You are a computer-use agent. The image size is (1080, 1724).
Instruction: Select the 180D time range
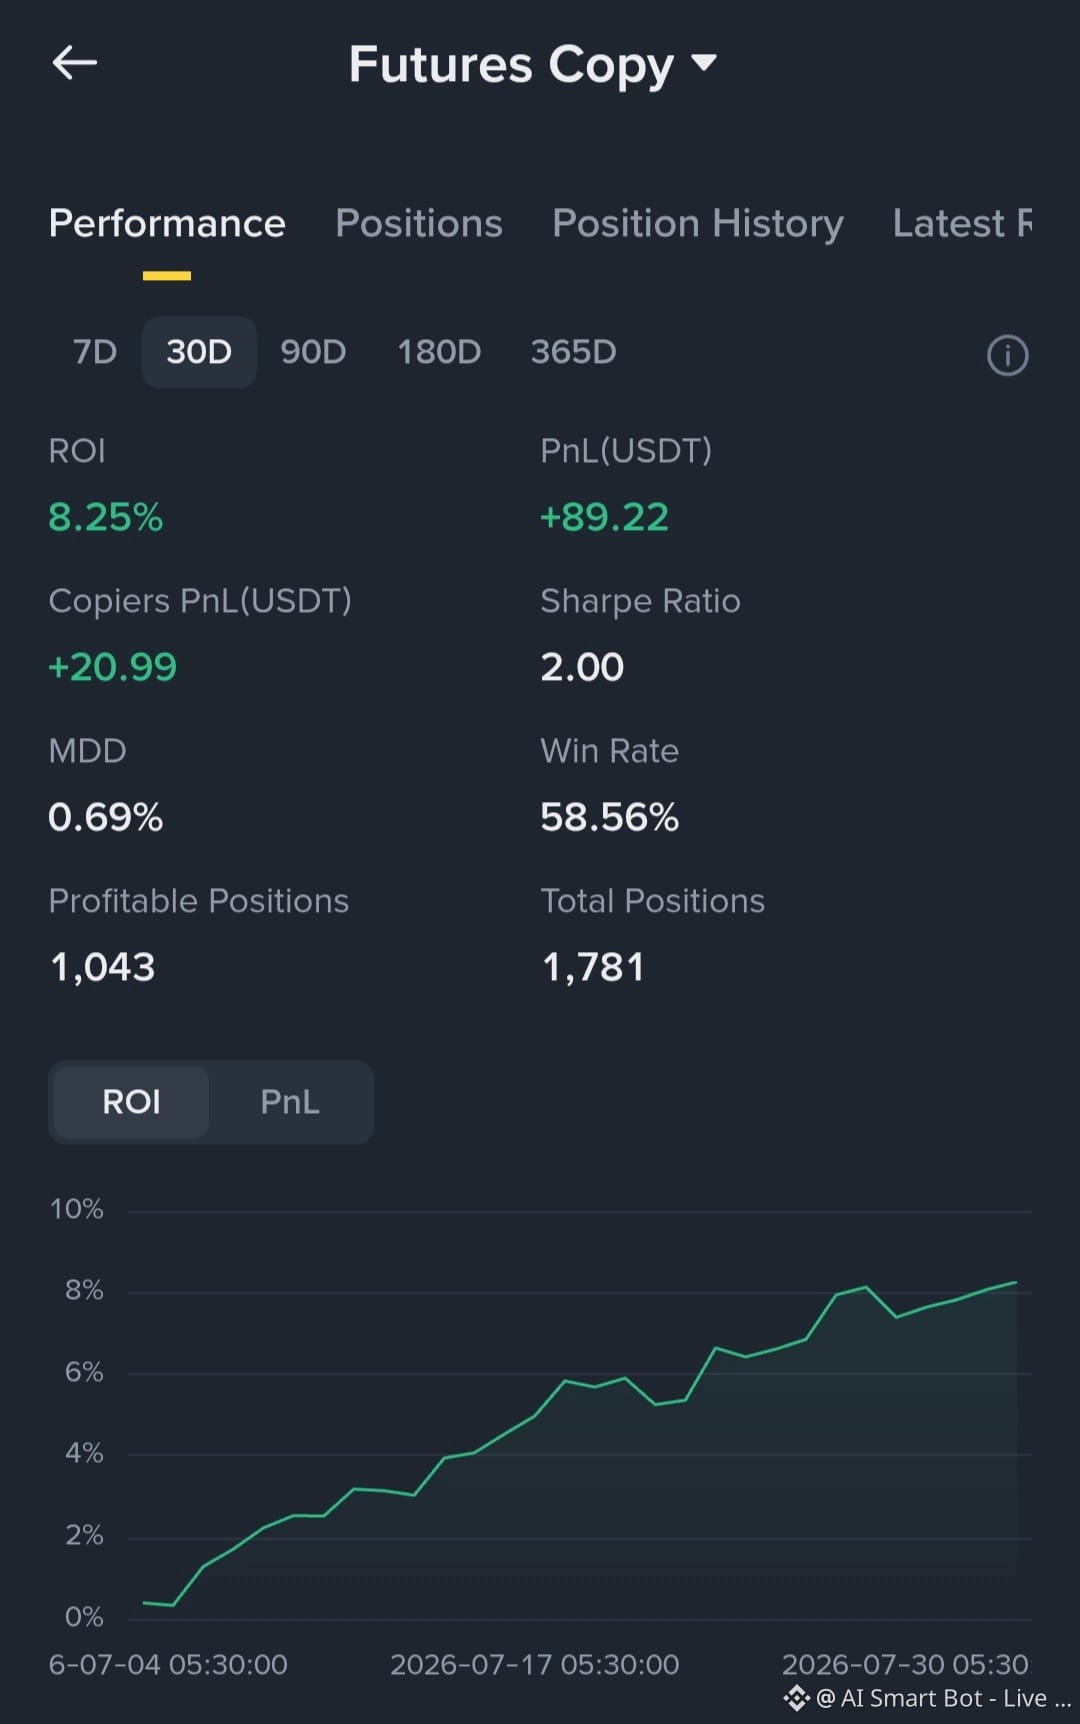pos(439,352)
